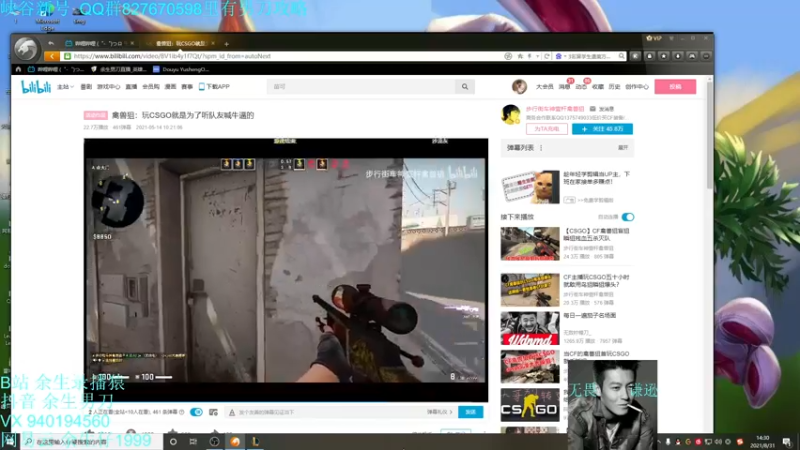Open the 番剧 menu item
800x450 pixels.
click(86, 87)
